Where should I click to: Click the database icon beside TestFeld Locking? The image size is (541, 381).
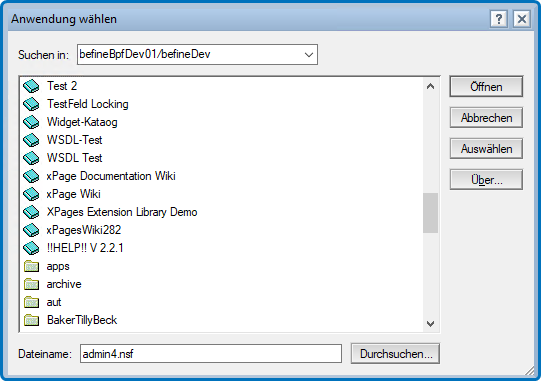pos(31,104)
